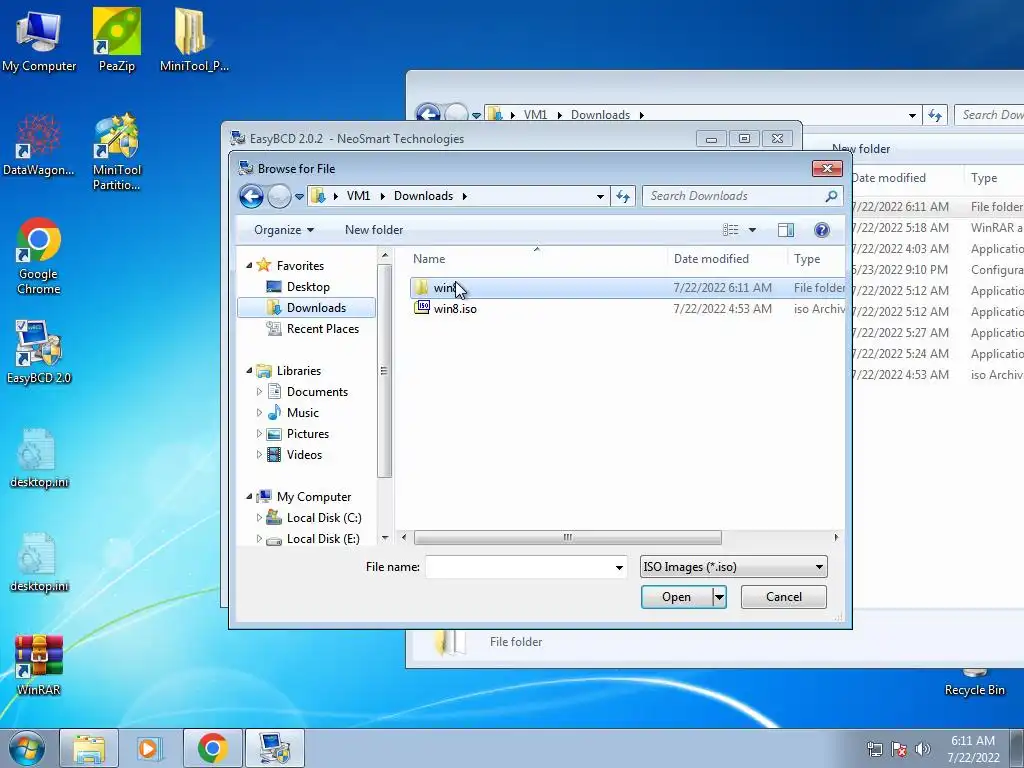The image size is (1024, 768).
Task: Click the Search Downloads box in Browse dialog
Action: 734,196
